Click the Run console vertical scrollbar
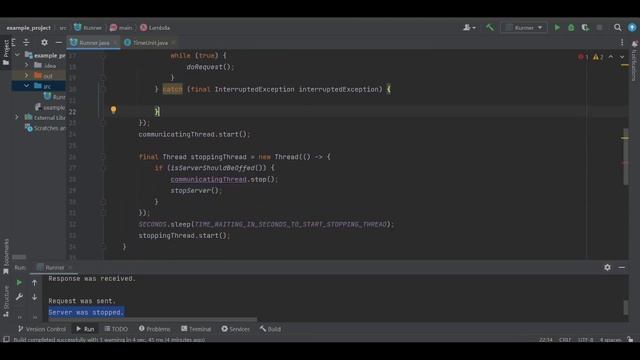The height and width of the screenshot is (360, 640). tap(626, 307)
